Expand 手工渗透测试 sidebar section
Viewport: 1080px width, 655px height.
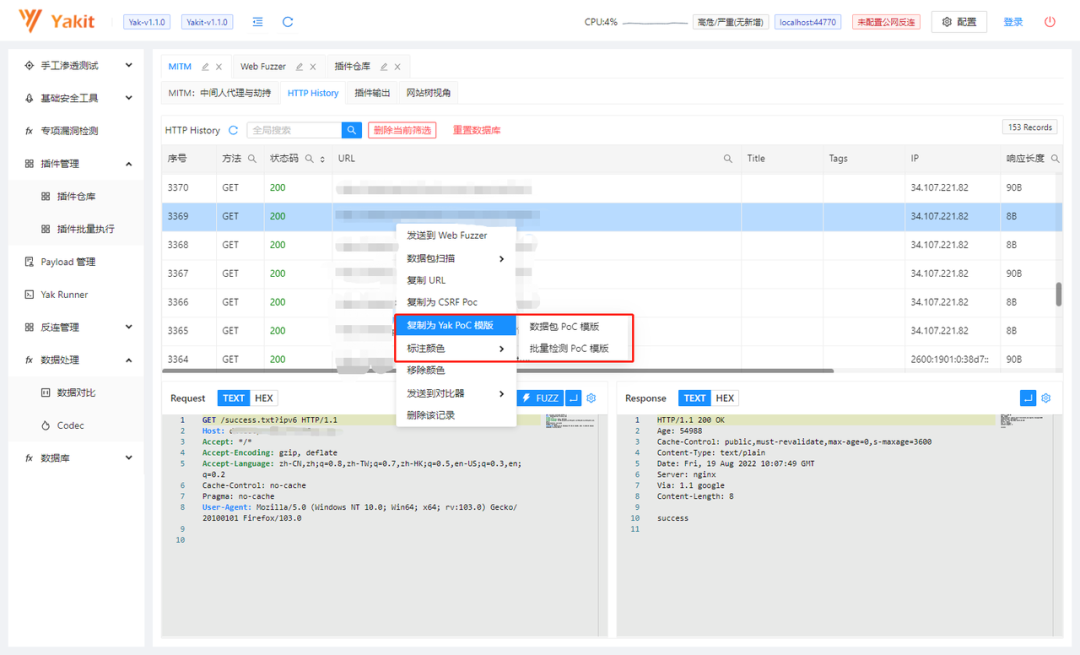(76, 65)
